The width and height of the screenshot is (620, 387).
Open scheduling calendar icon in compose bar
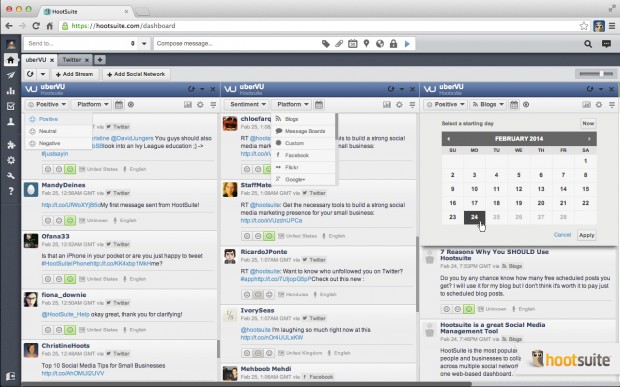tap(352, 43)
